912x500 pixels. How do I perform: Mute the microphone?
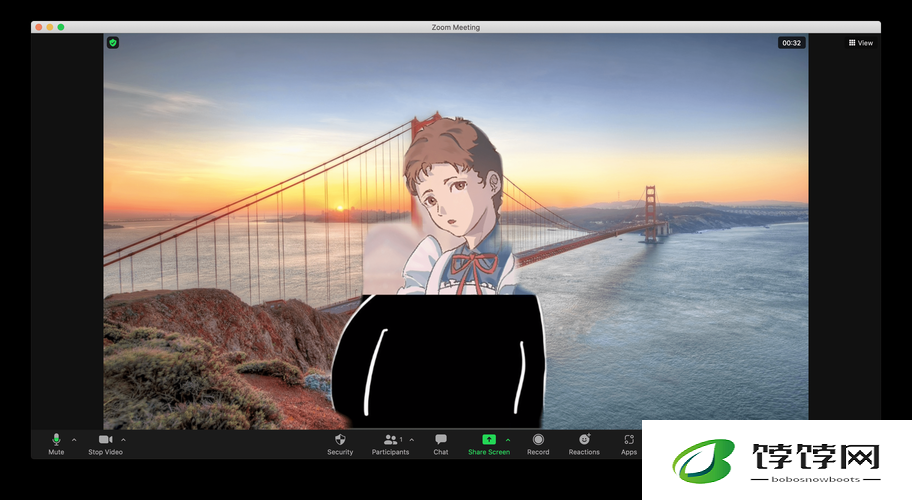(x=56, y=444)
